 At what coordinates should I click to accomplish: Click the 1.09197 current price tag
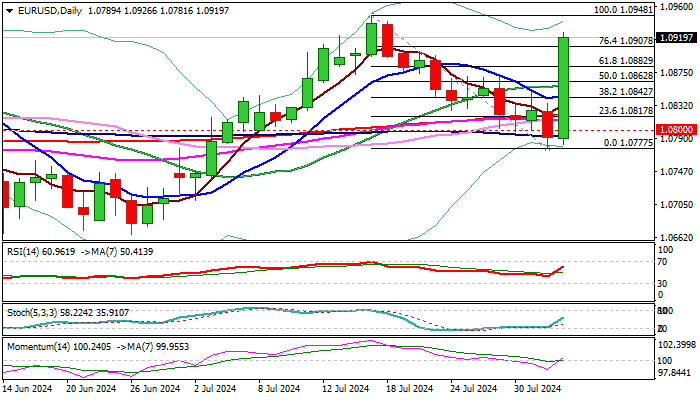point(671,36)
